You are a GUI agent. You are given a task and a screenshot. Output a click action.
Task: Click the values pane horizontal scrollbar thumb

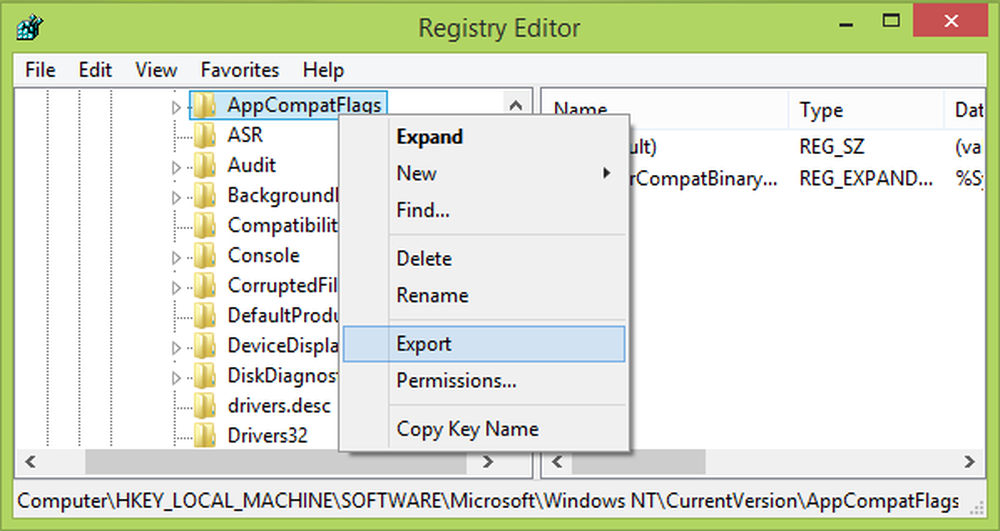click(638, 462)
